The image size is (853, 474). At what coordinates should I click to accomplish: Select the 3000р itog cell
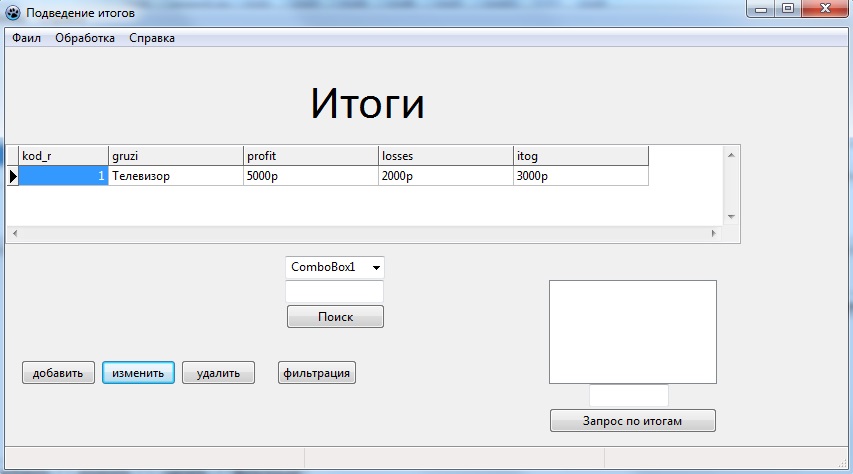pos(580,176)
